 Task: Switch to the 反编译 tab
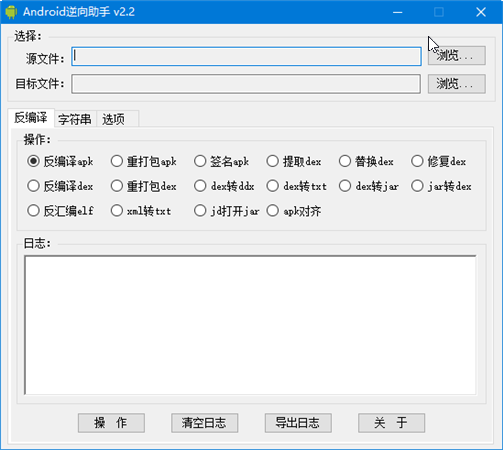[x=31, y=118]
